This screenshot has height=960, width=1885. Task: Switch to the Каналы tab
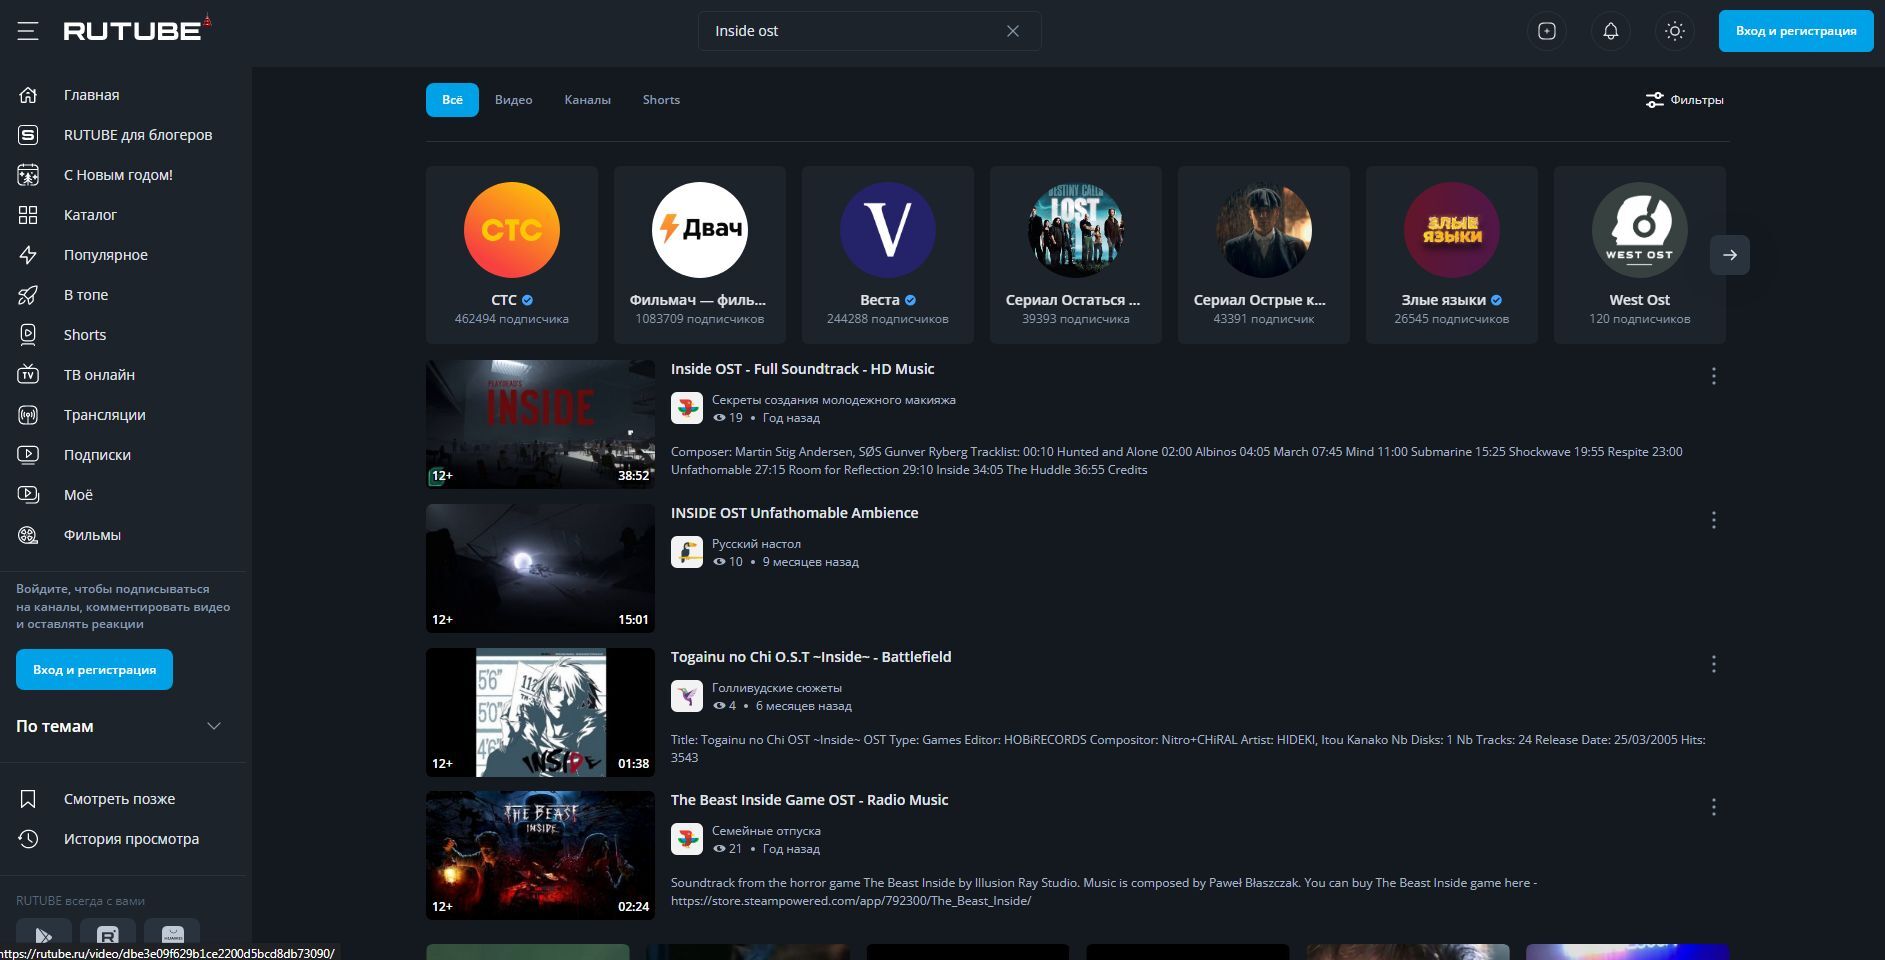587,100
